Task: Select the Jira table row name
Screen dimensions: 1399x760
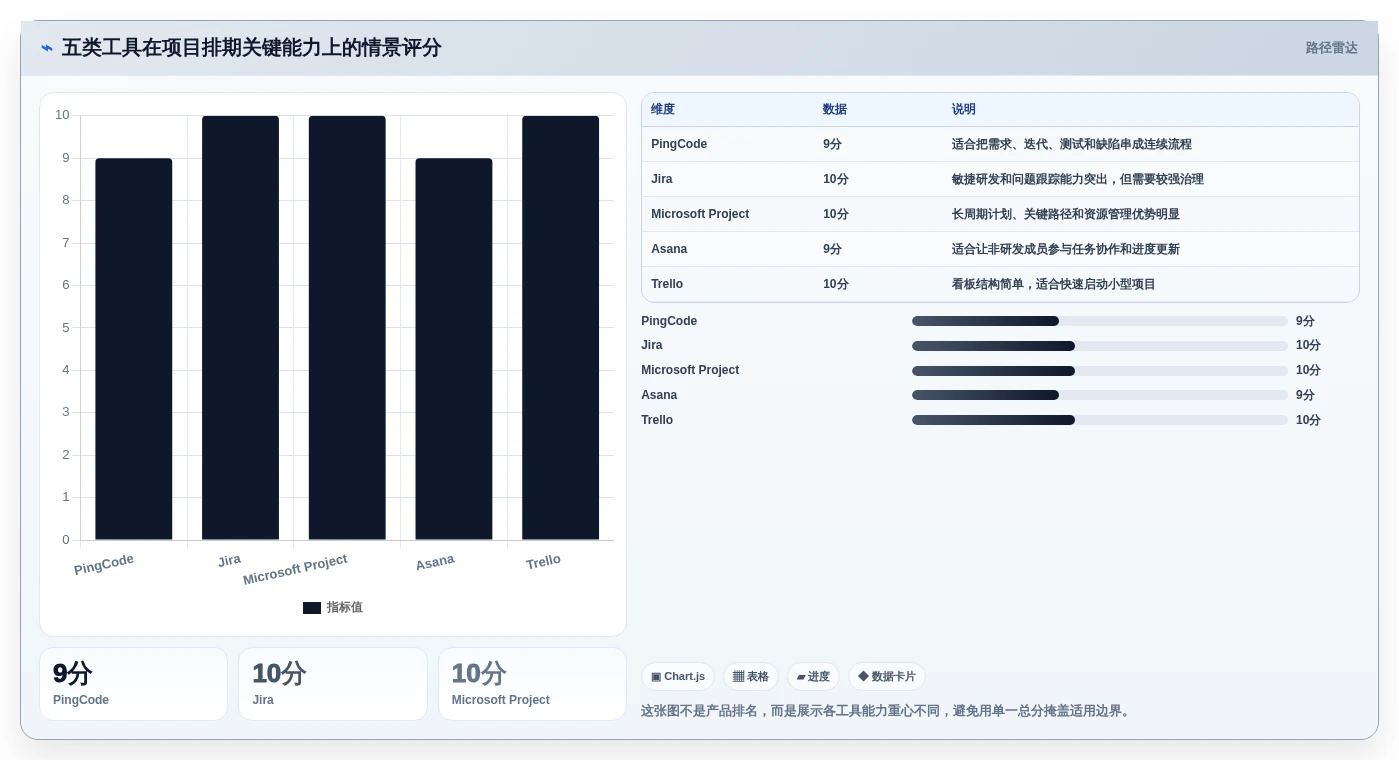Action: (x=662, y=179)
